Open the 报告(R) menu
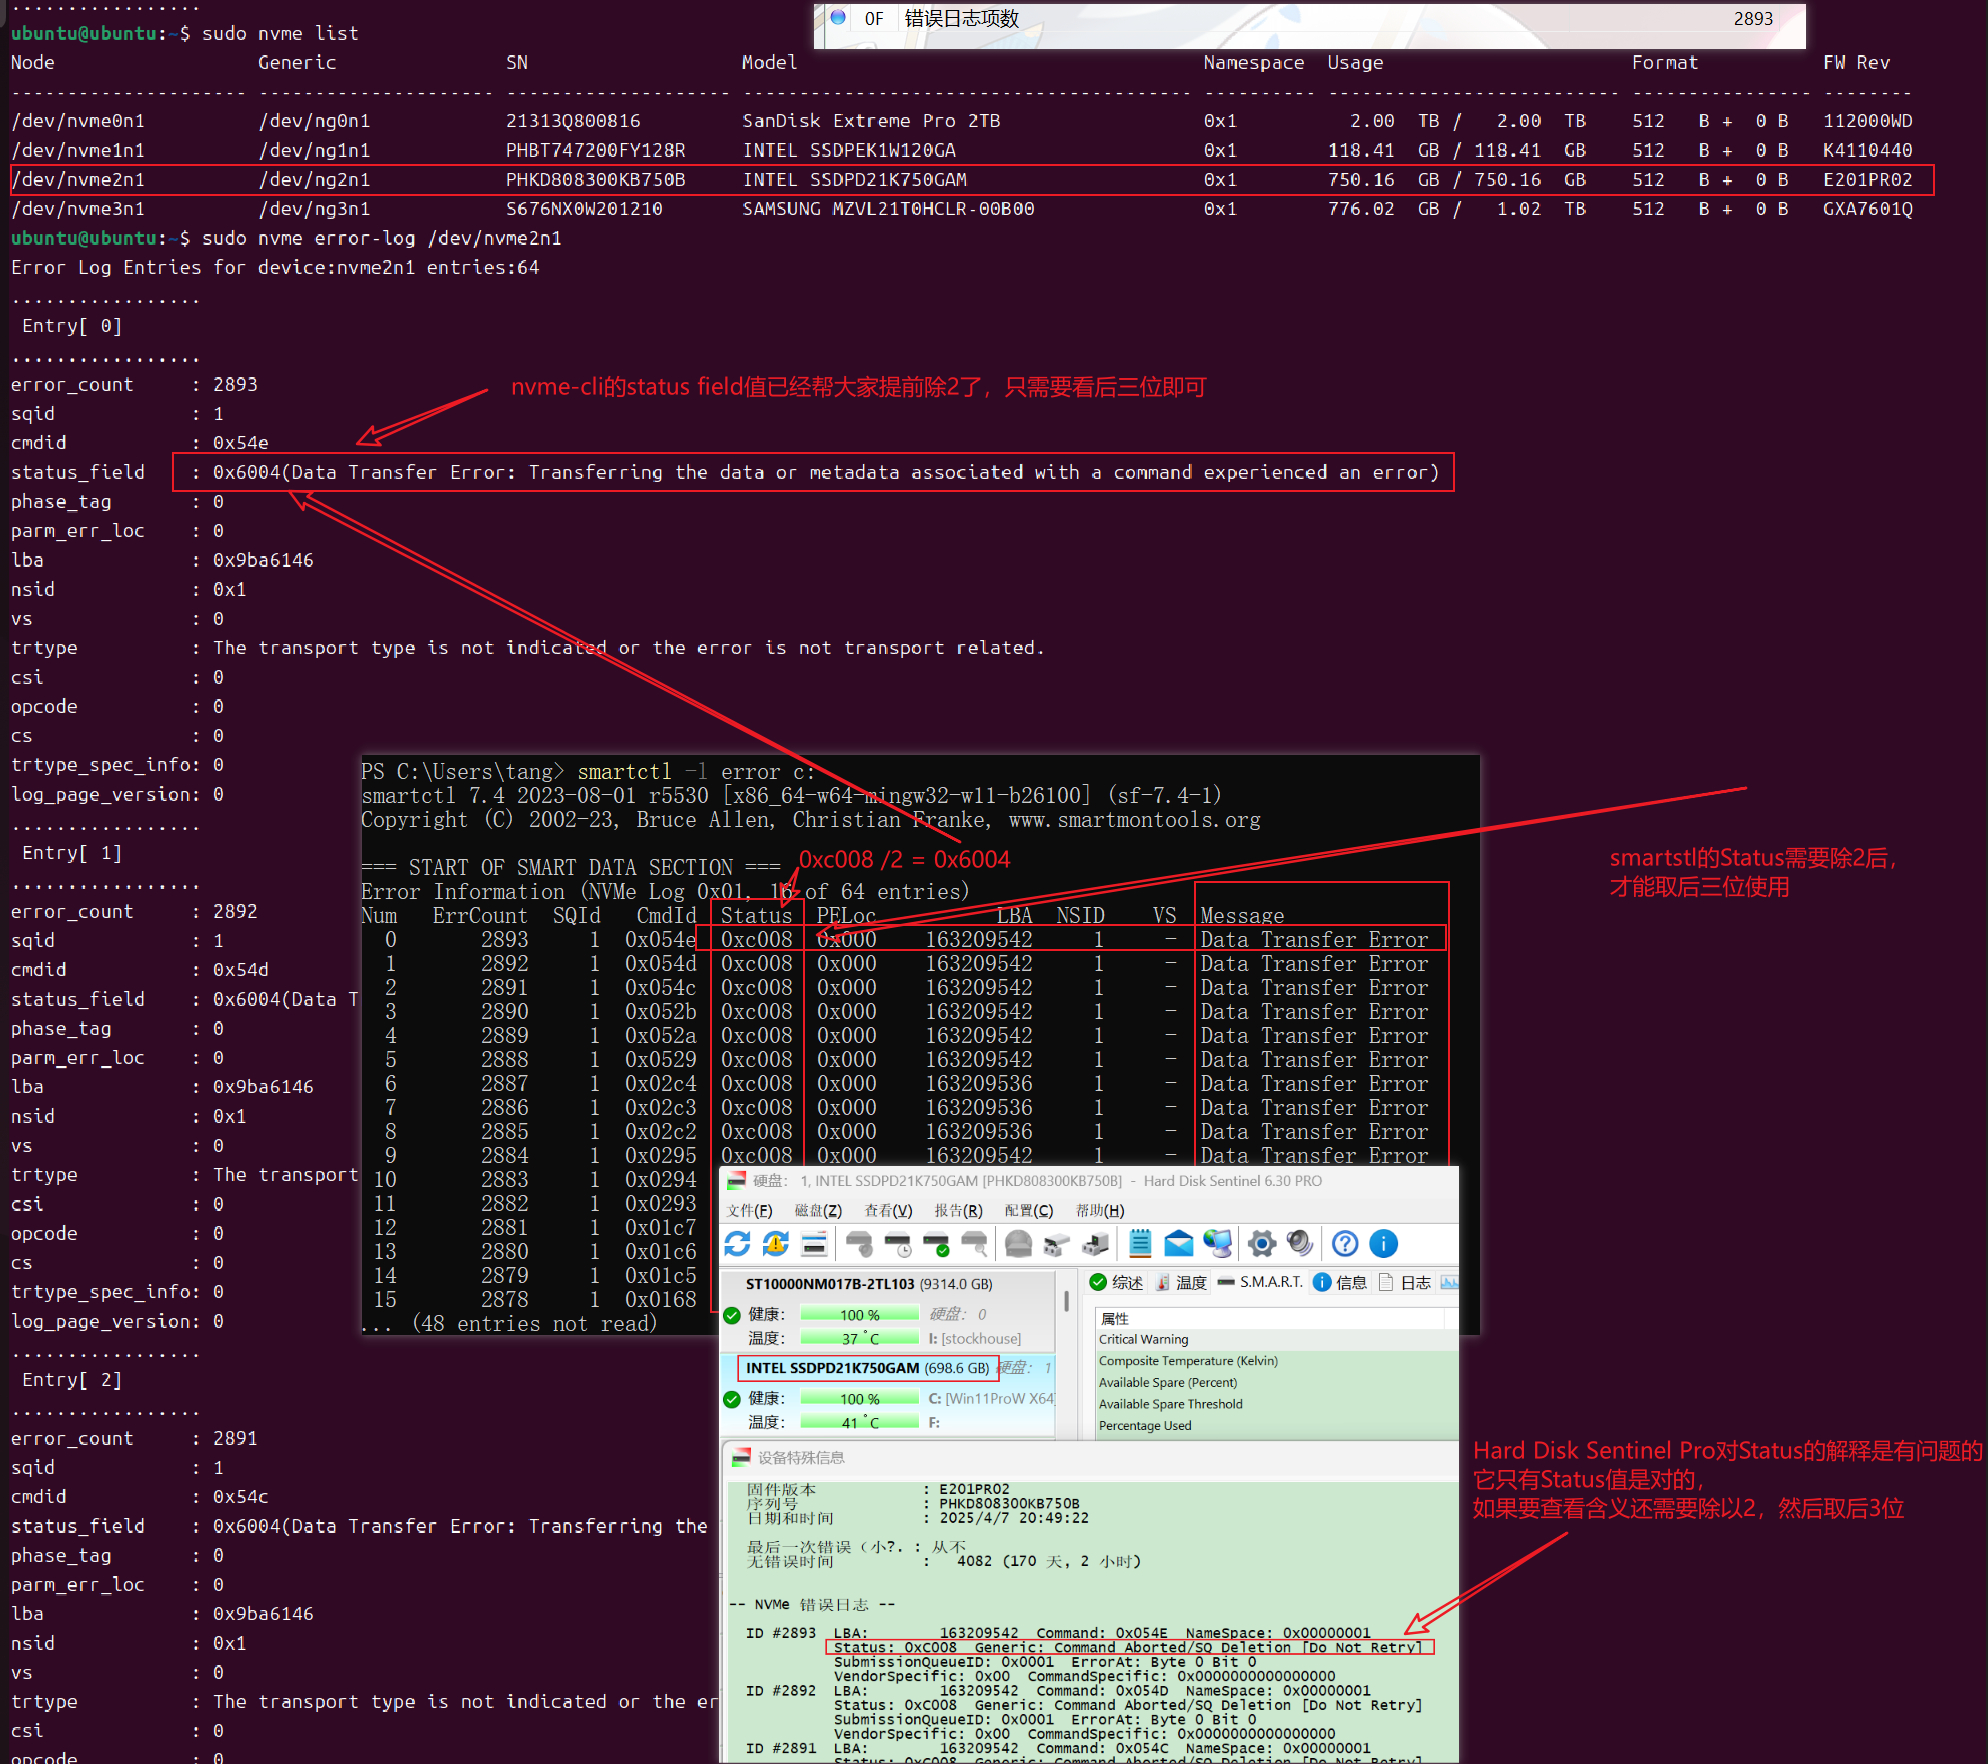The height and width of the screenshot is (1764, 1988). [x=958, y=1210]
